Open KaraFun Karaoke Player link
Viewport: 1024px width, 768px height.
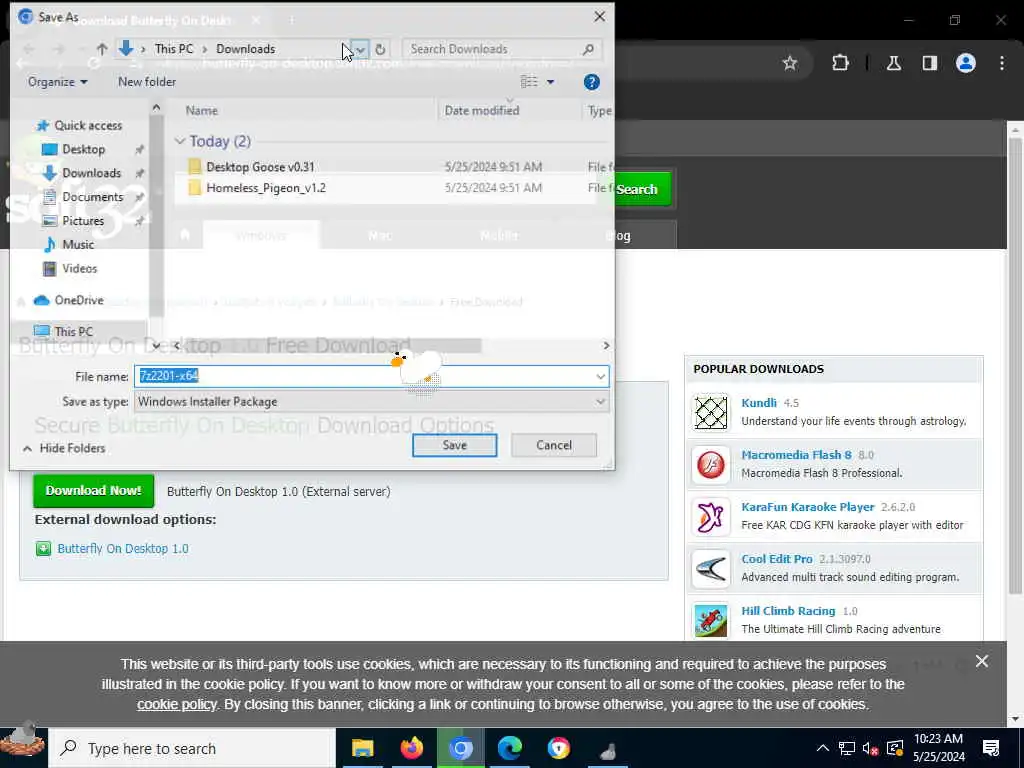pos(808,507)
